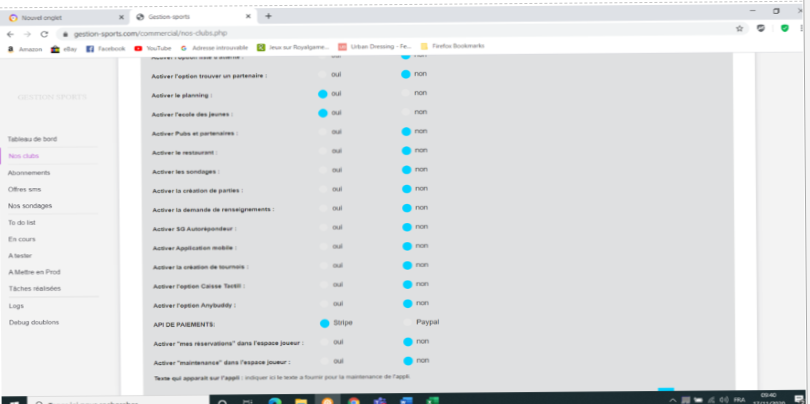Switch to the 'Nouvel onglet' tab
Viewport: 810px width, 404px height.
(x=60, y=17)
